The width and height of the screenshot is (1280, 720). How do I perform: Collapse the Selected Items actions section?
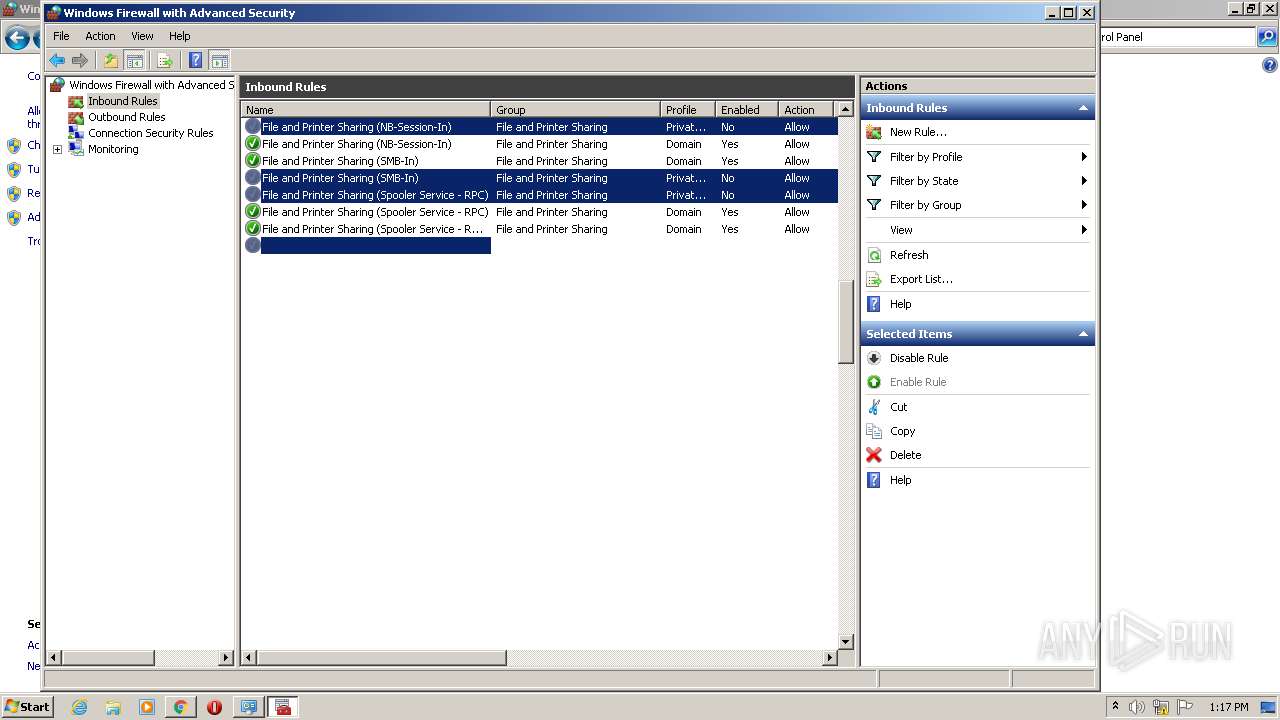1083,334
